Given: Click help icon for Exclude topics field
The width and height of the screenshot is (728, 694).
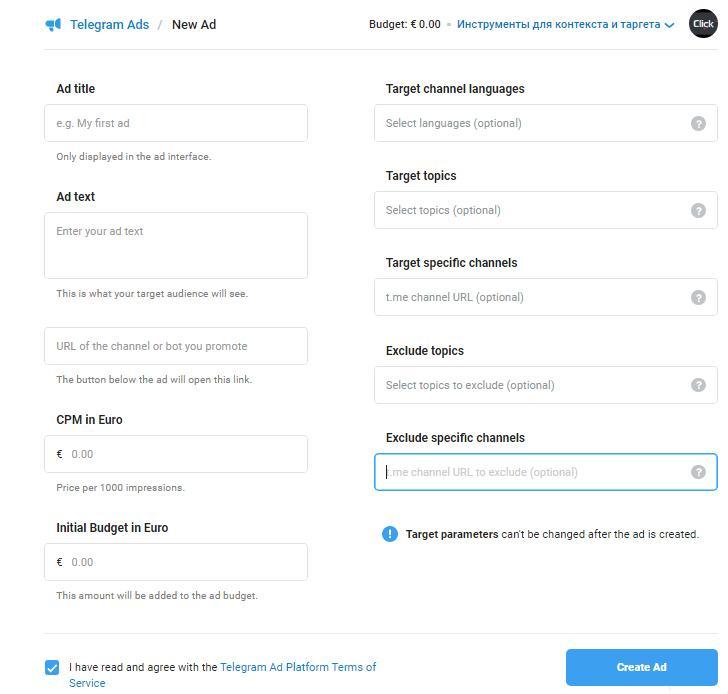Looking at the screenshot, I should coord(698,385).
